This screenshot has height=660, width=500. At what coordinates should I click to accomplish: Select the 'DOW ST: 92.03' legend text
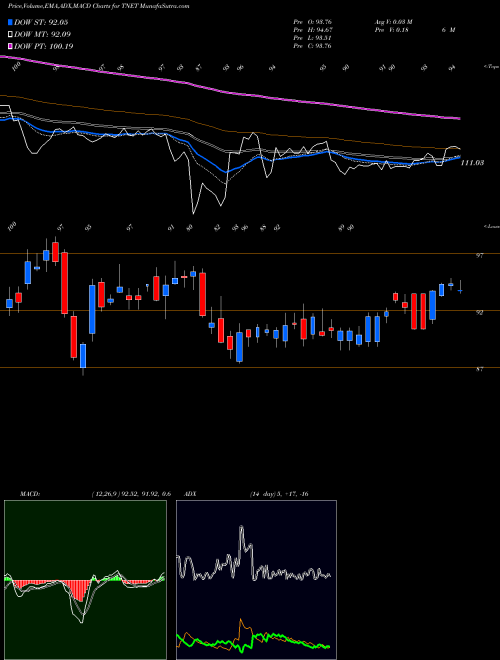pyautogui.click(x=41, y=22)
